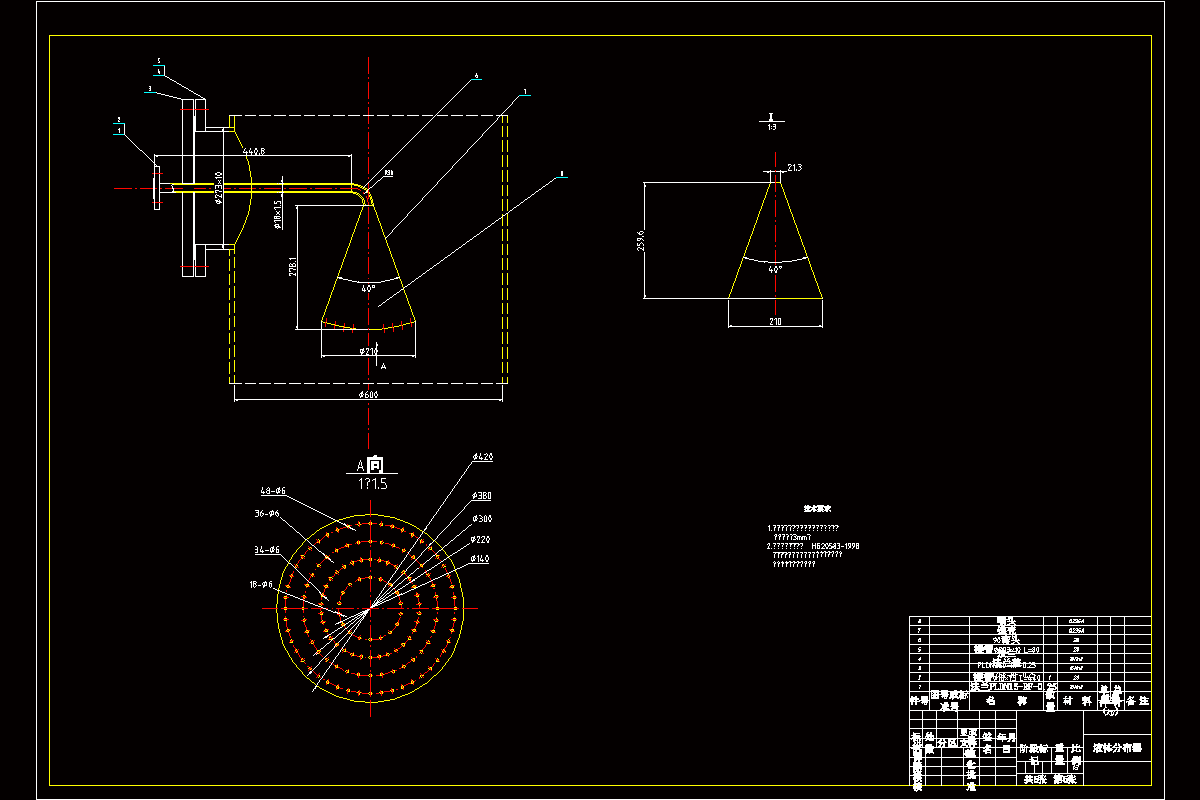Select the title block drawing name cell
Image resolution: width=1200 pixels, height=800 pixels.
pyautogui.click(x=1117, y=747)
